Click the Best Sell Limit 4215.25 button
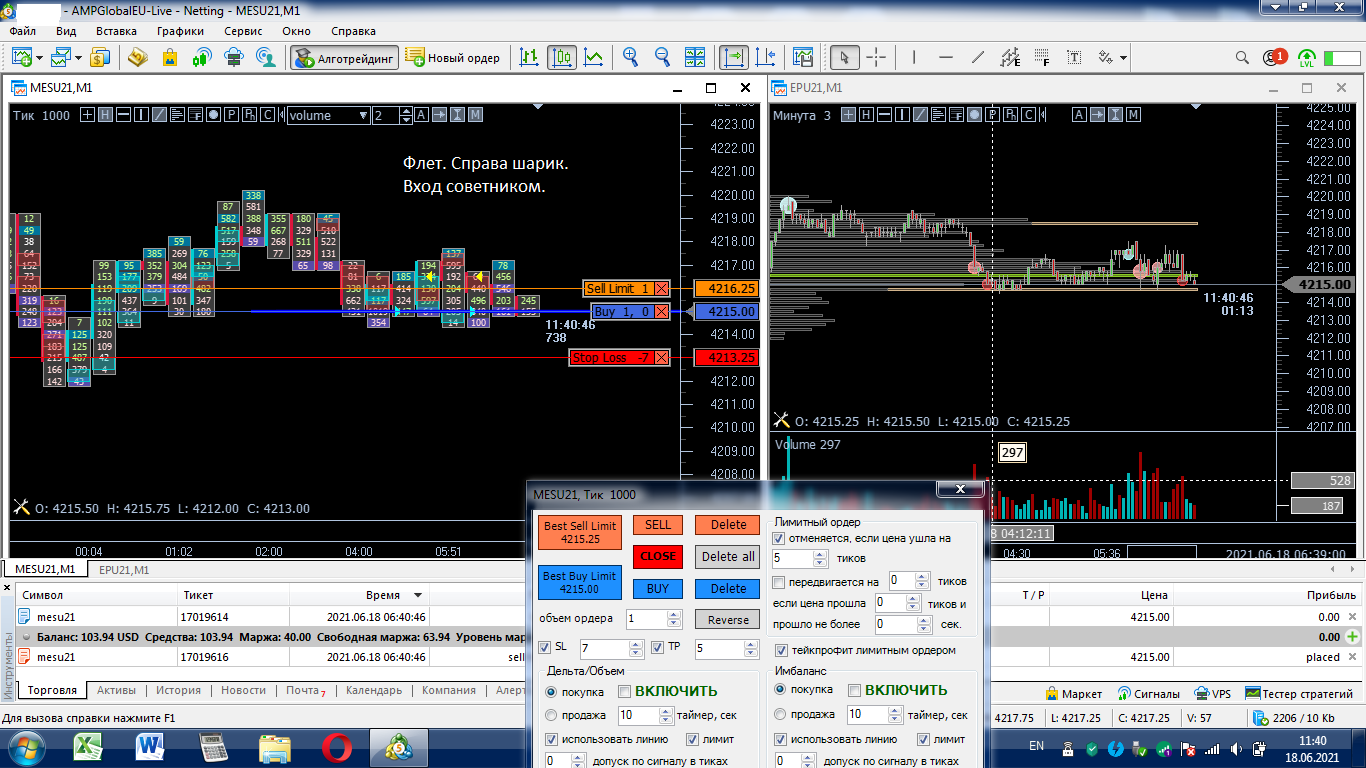Screen dimensions: 1366x768 580,532
